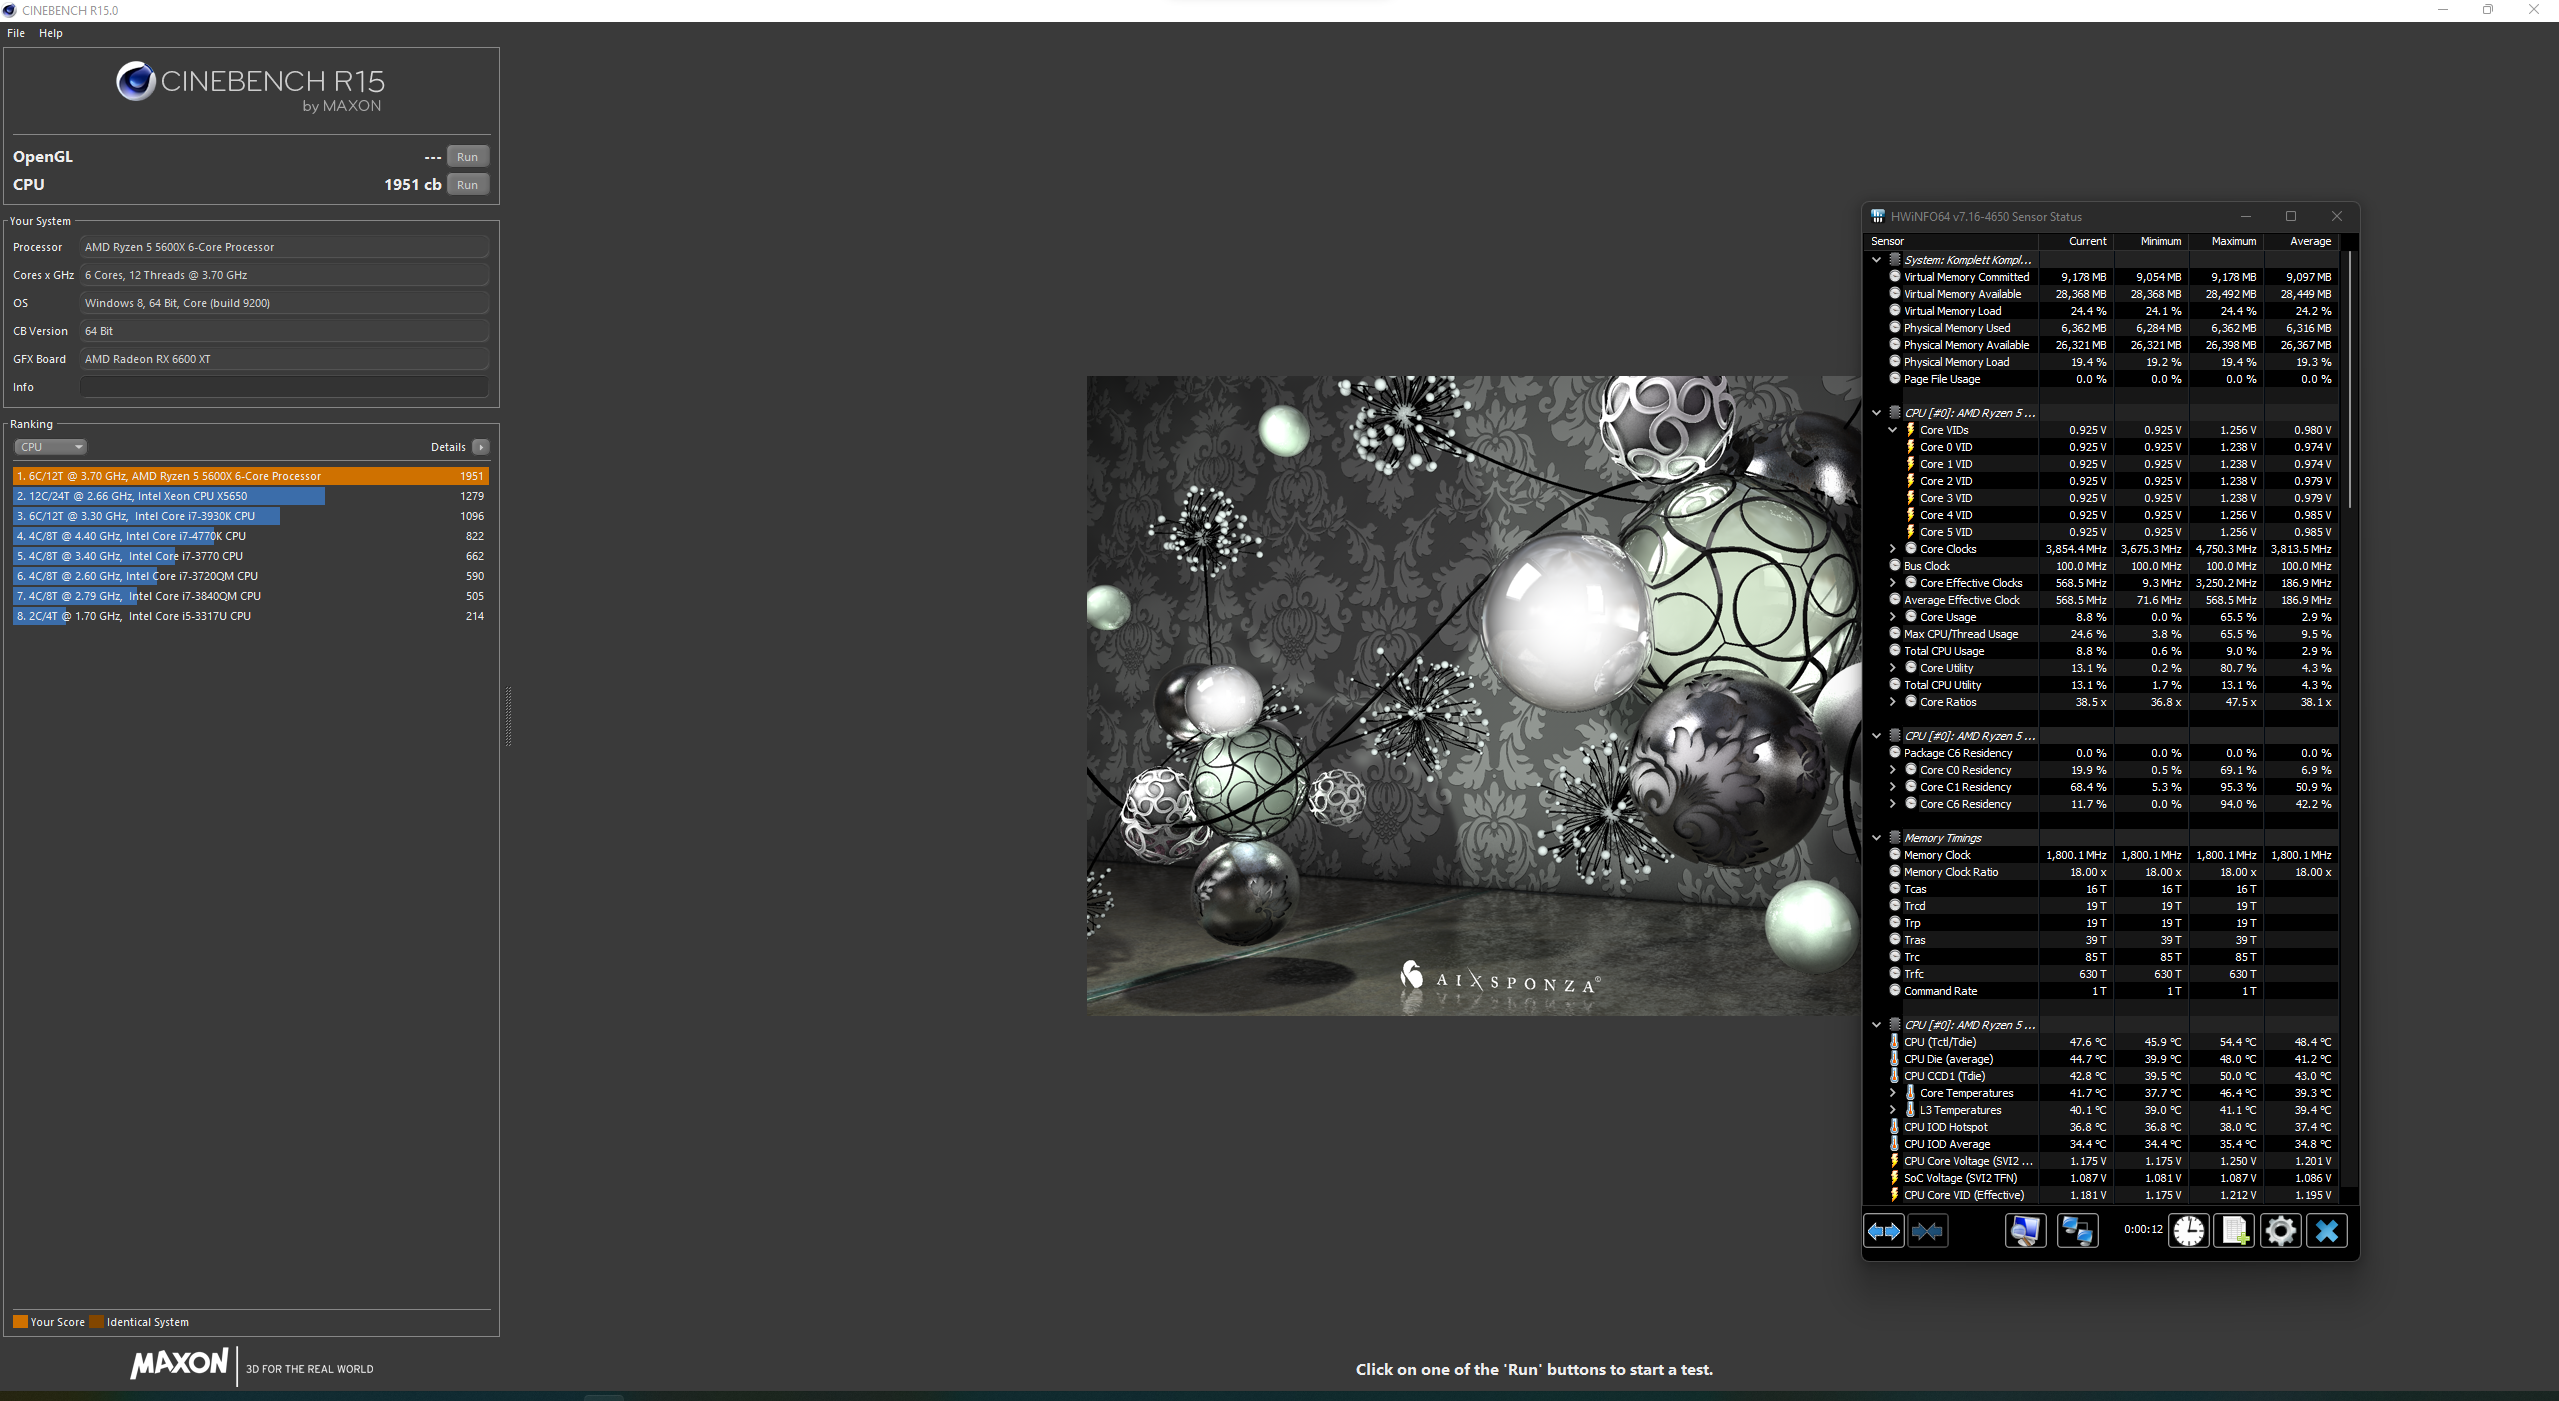Collapse the Memory Timings section
This screenshot has width=2559, height=1401.
(1876, 838)
